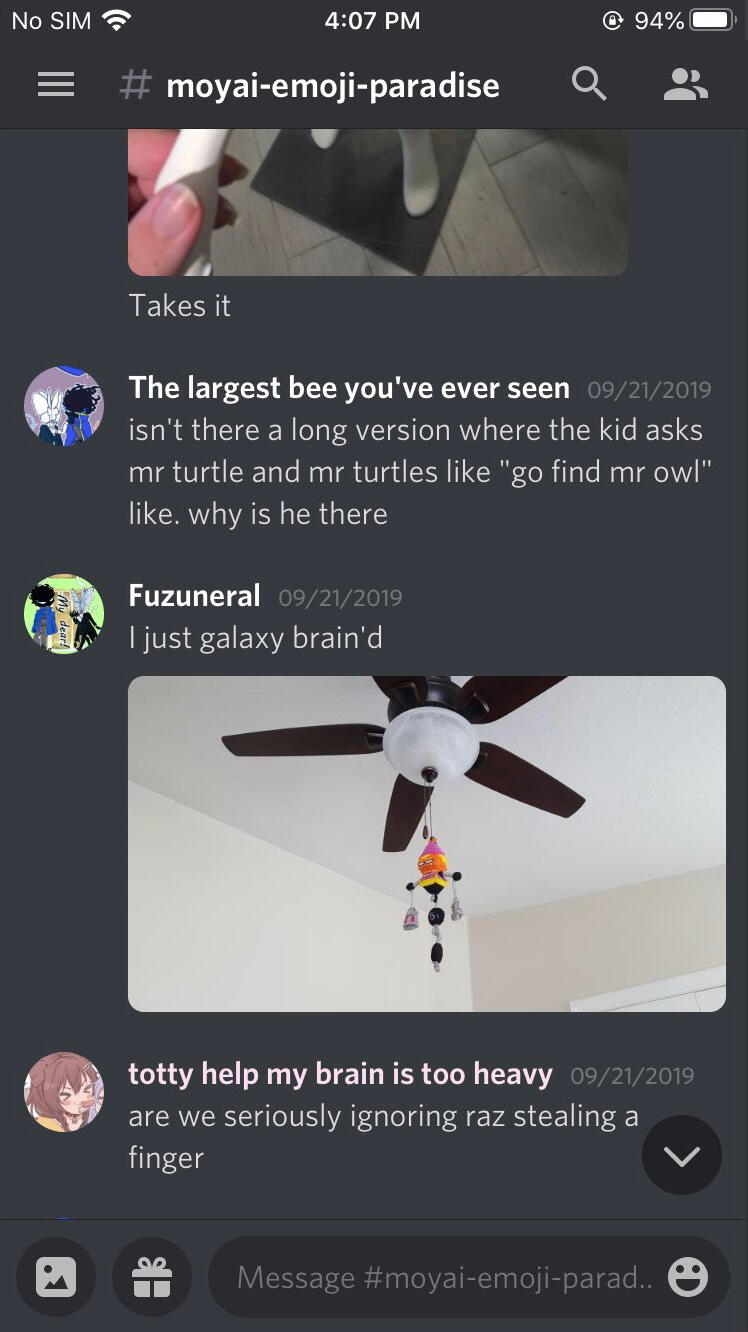Show the channel members list icon
This screenshot has height=1332, width=748.
pos(686,85)
